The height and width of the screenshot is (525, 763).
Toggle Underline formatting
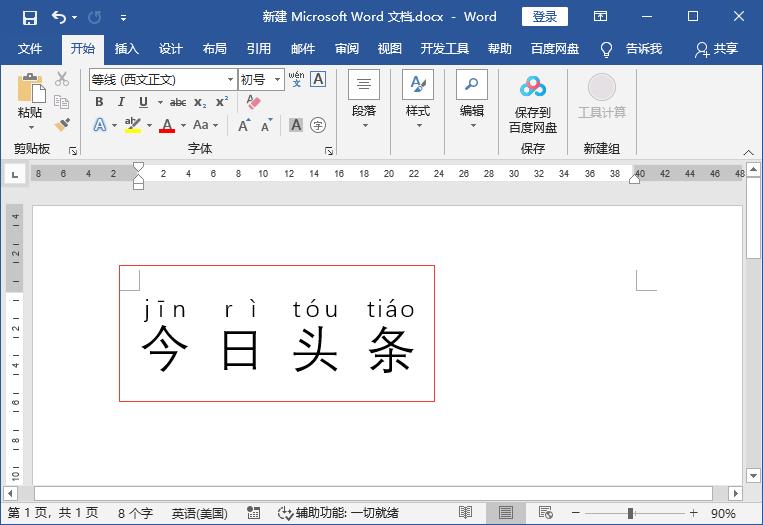coord(143,102)
